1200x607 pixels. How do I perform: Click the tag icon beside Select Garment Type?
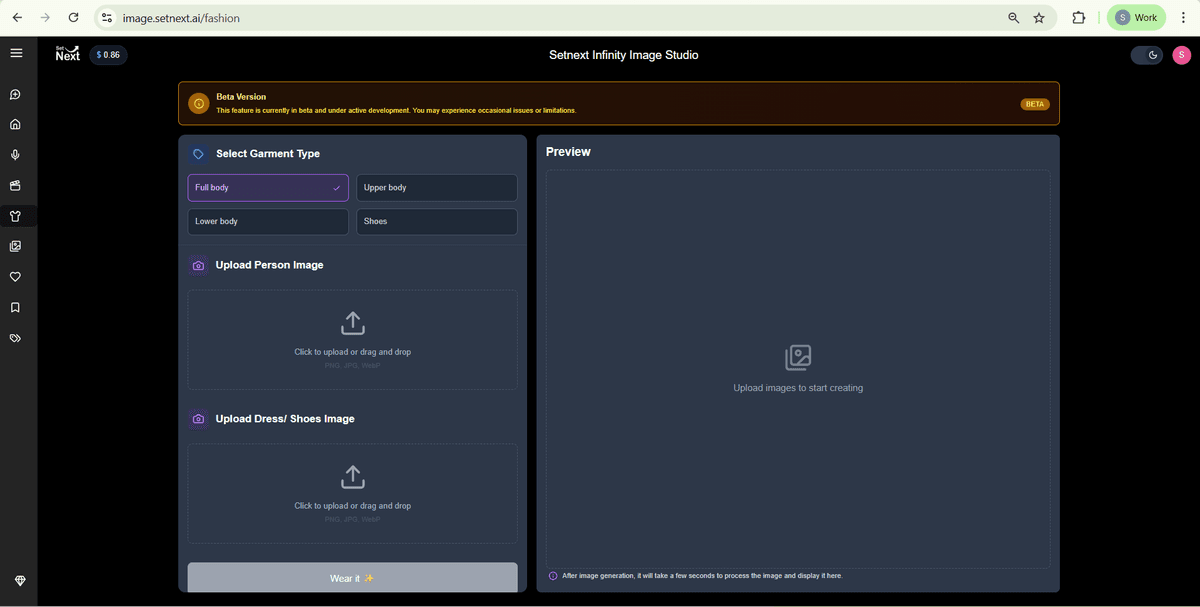[x=198, y=154]
